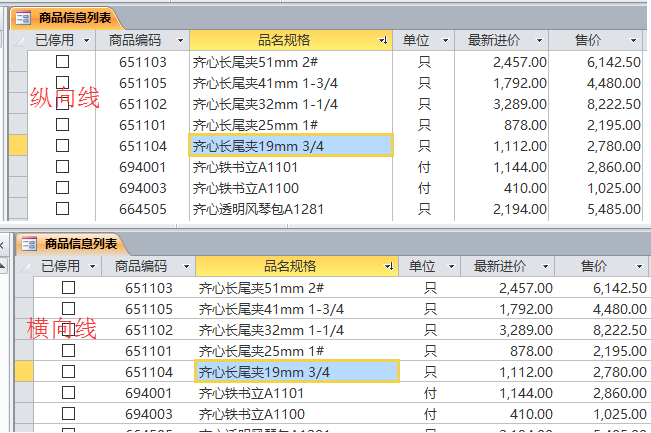Select product code 664505 in upper datasheet
Image resolution: width=651 pixels, height=433 pixels.
click(x=142, y=209)
